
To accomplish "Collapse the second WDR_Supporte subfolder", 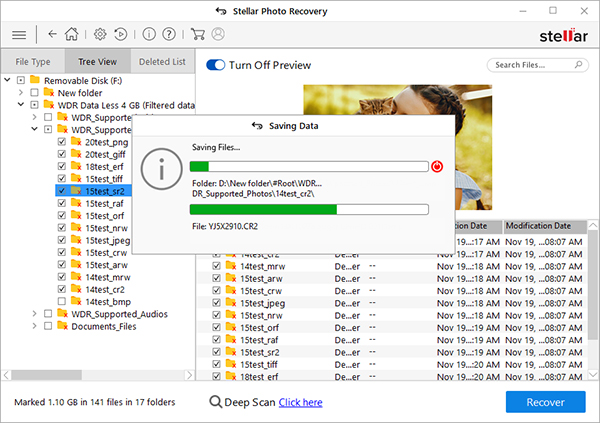I will pyautogui.click(x=35, y=129).
